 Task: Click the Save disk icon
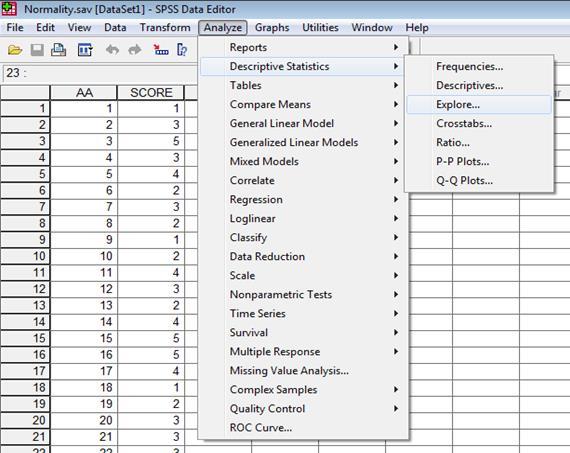pyautogui.click(x=37, y=49)
